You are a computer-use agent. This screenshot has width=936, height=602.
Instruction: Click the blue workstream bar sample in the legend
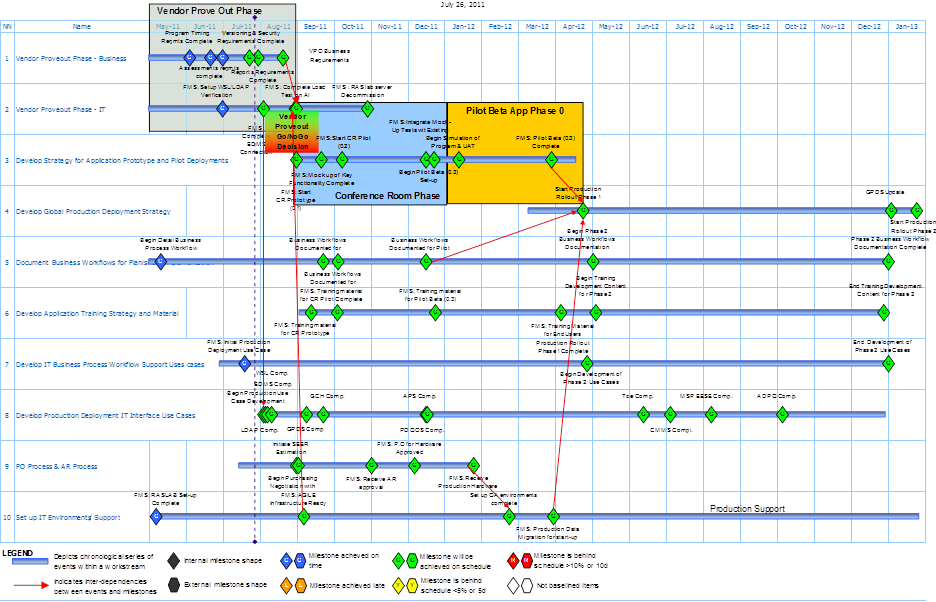click(32, 560)
